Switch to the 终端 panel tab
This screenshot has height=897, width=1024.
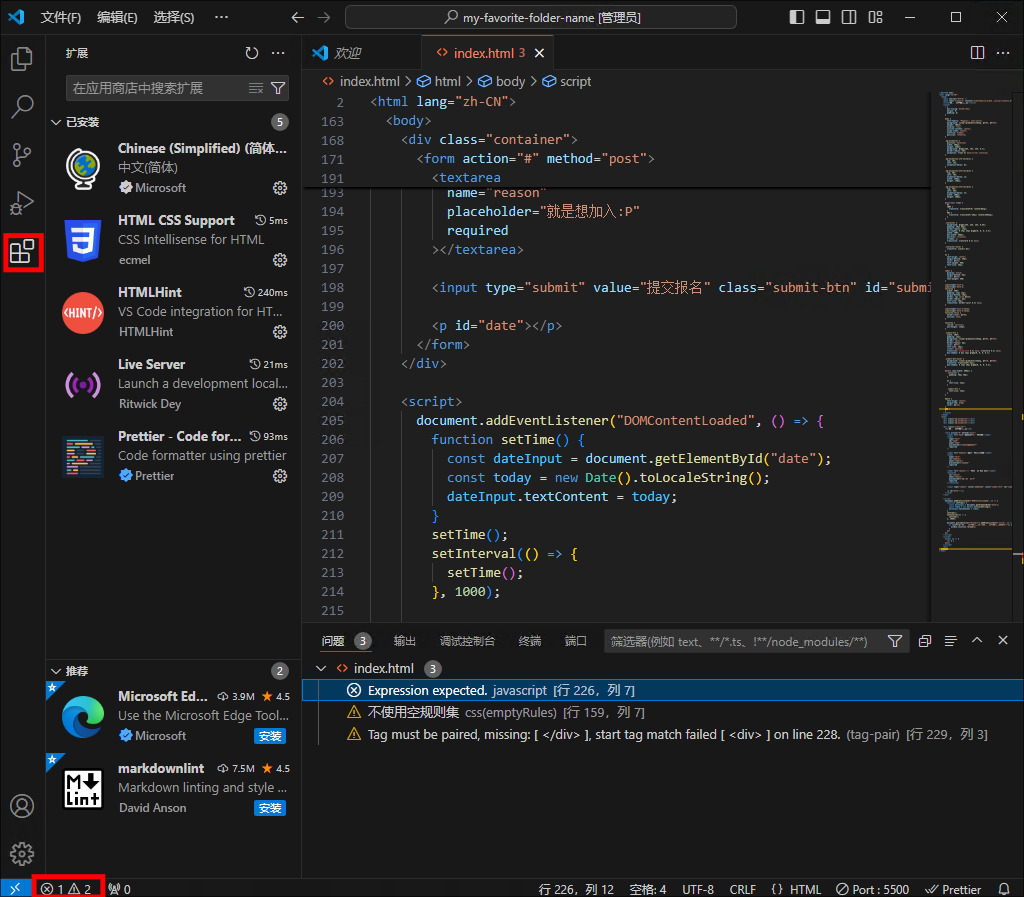point(529,641)
